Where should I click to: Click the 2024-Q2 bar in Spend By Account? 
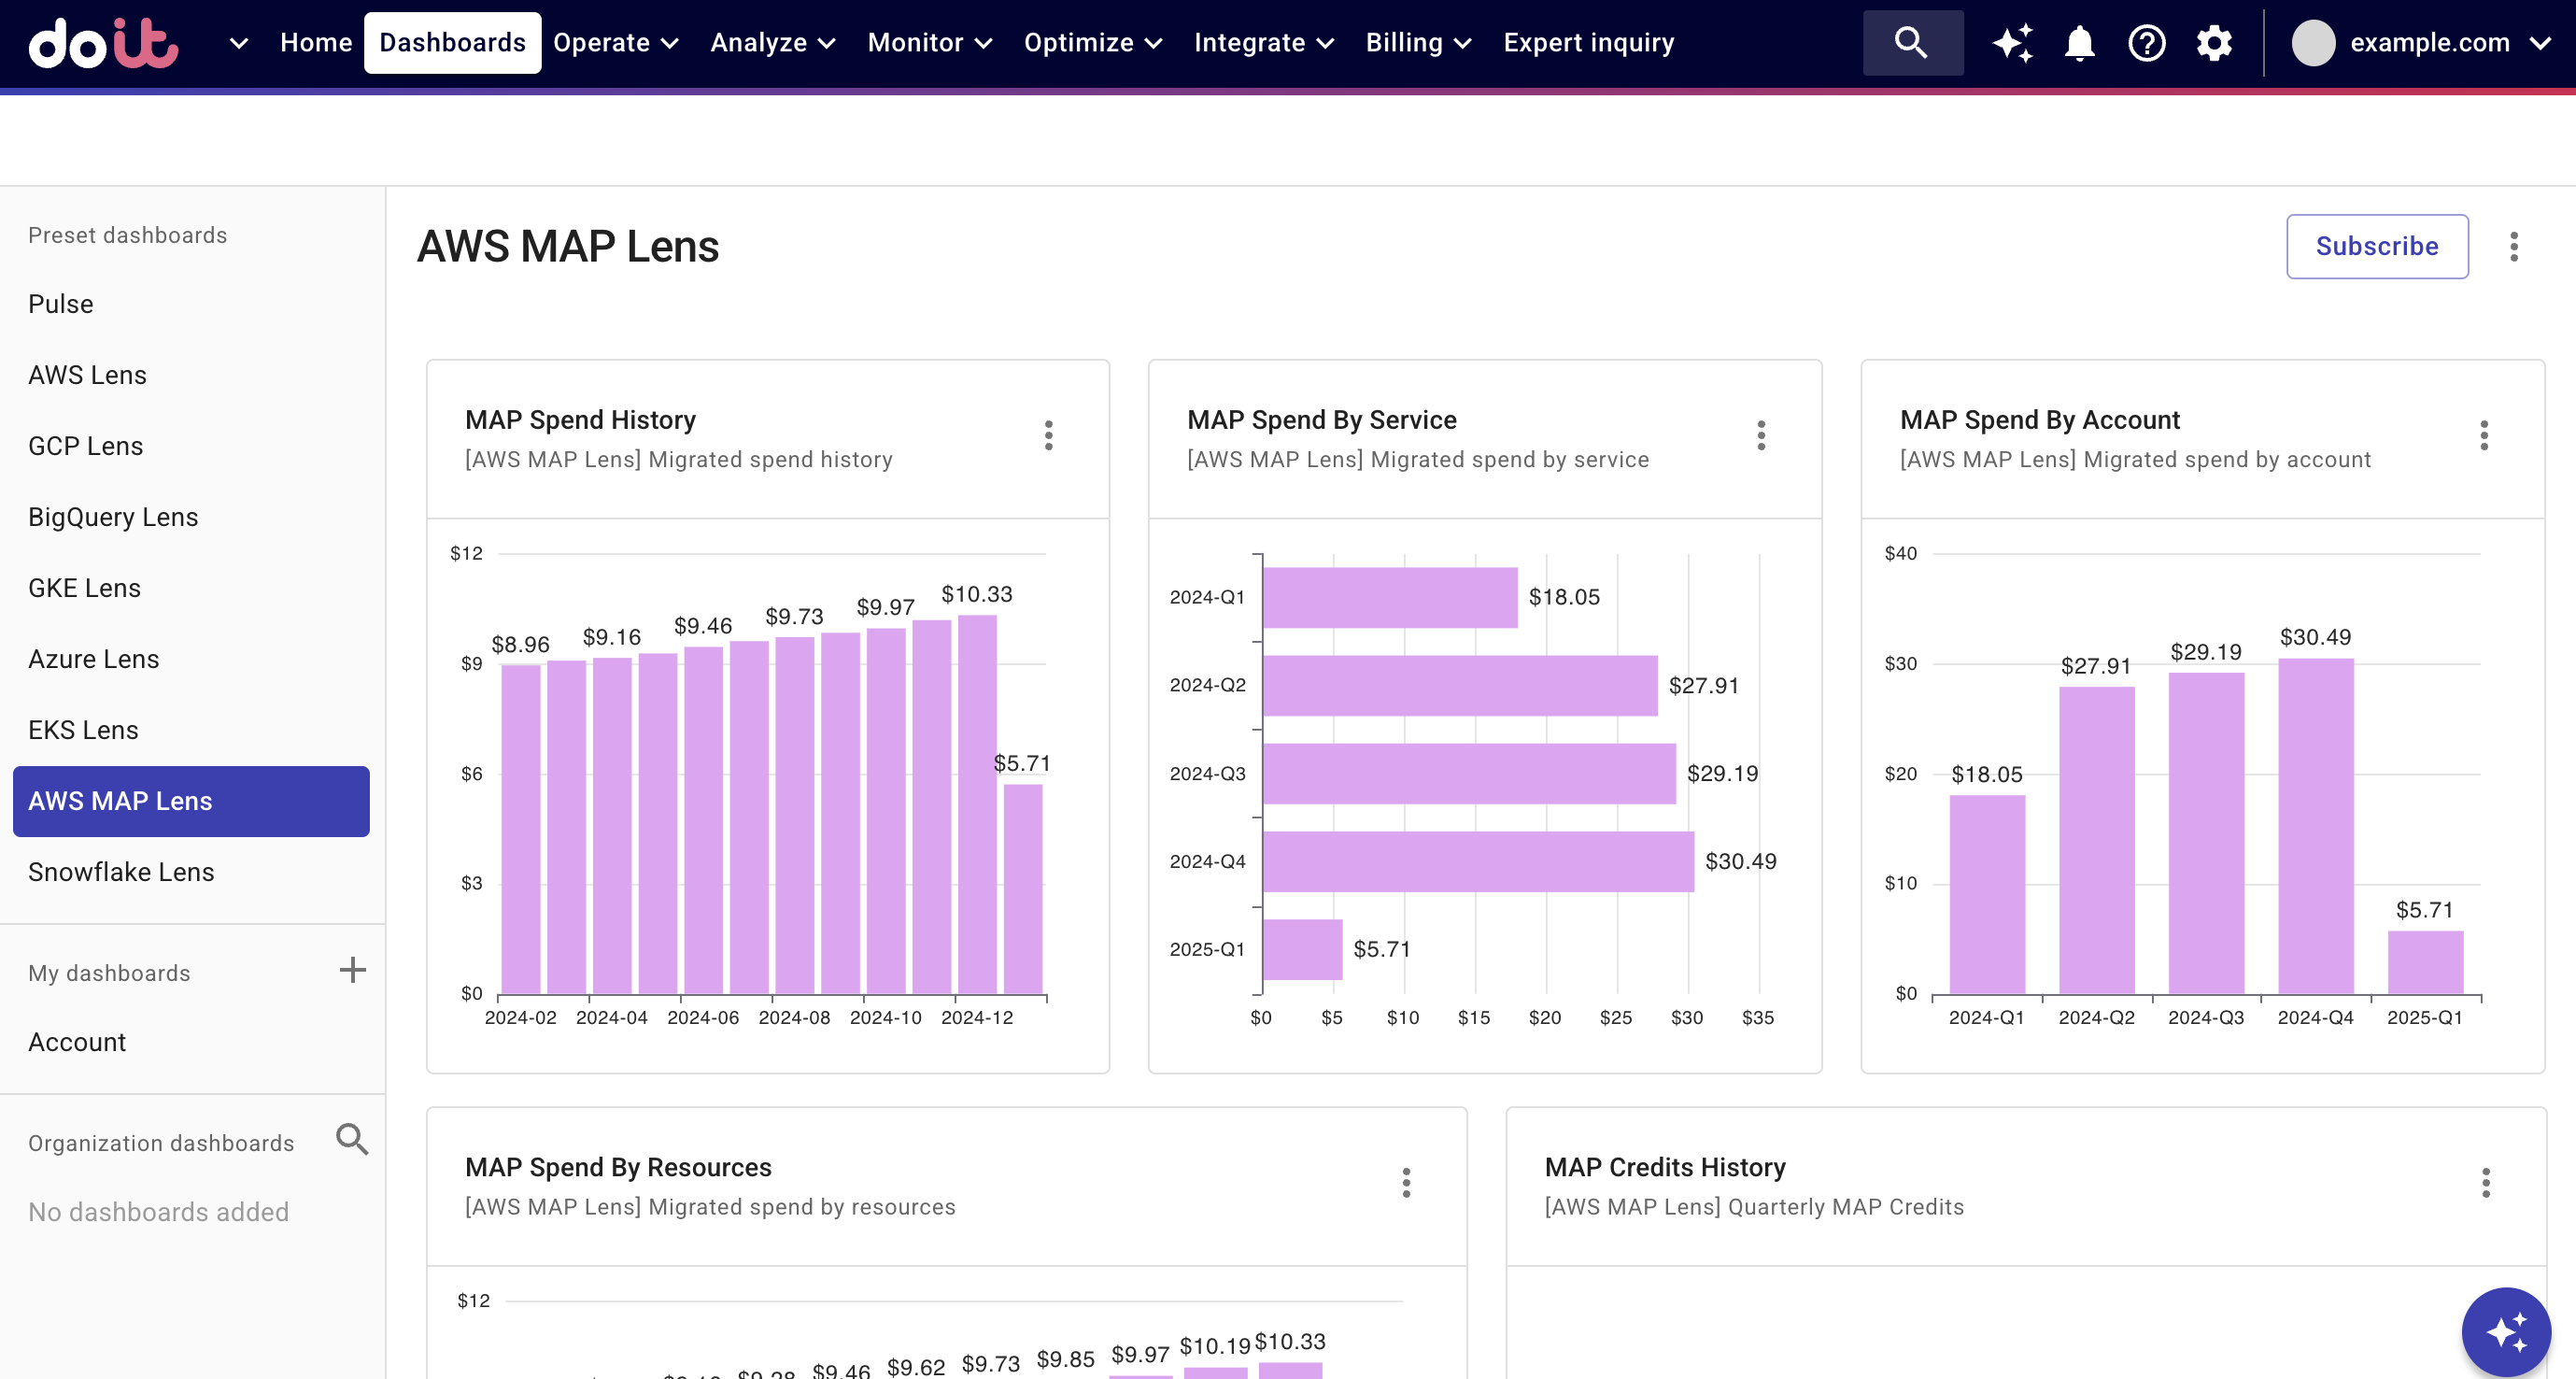pos(2097,840)
